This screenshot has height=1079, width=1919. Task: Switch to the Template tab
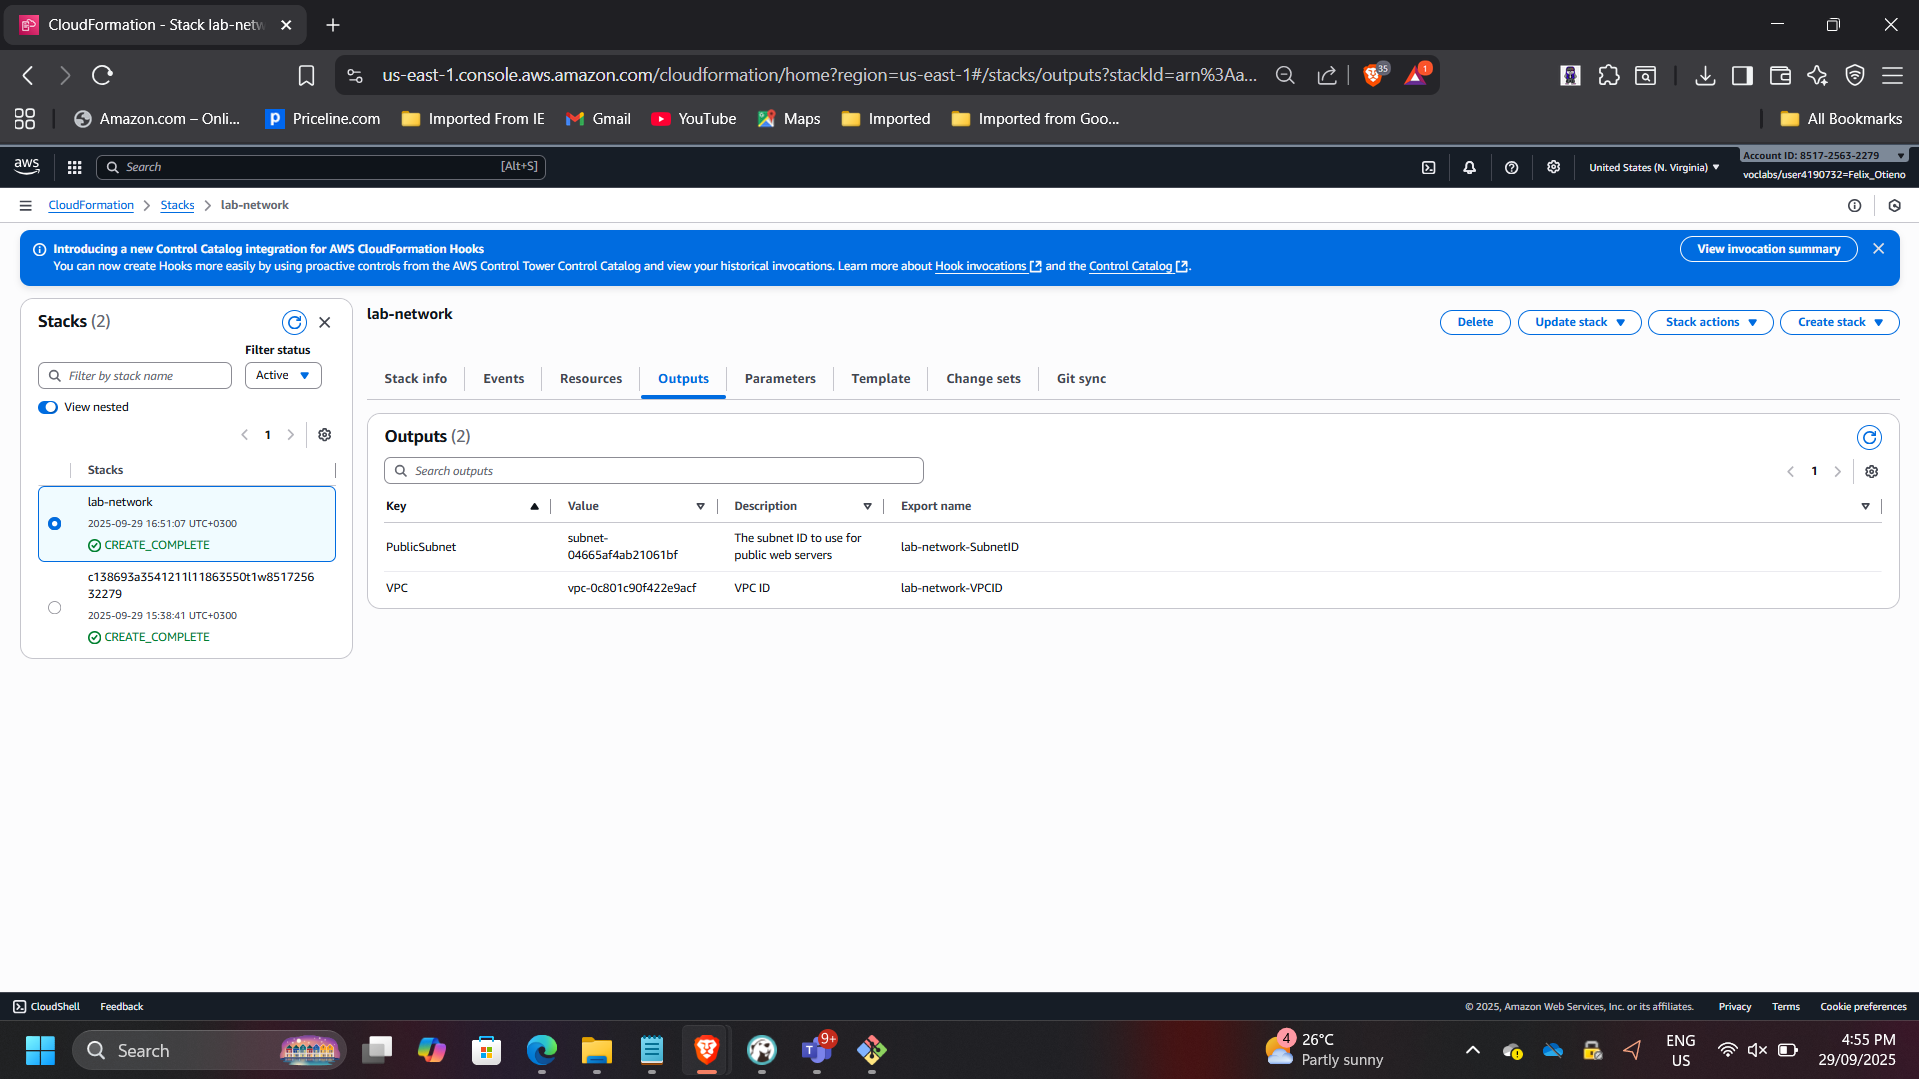click(x=880, y=379)
